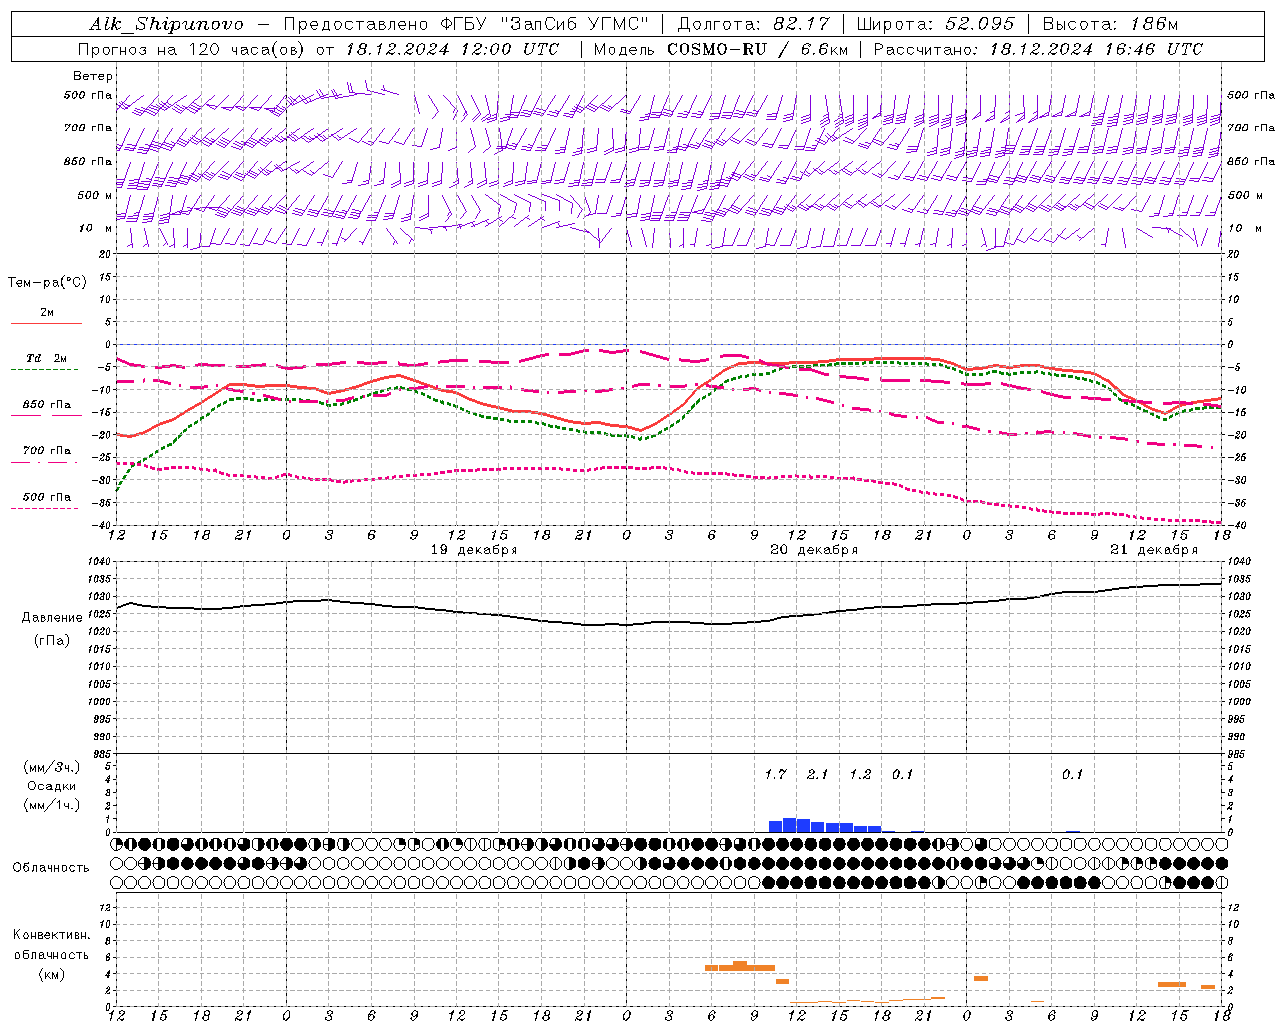The image size is (1280, 1024).
Task: Click the Конвективн. облачность label
Action: [x=51, y=945]
